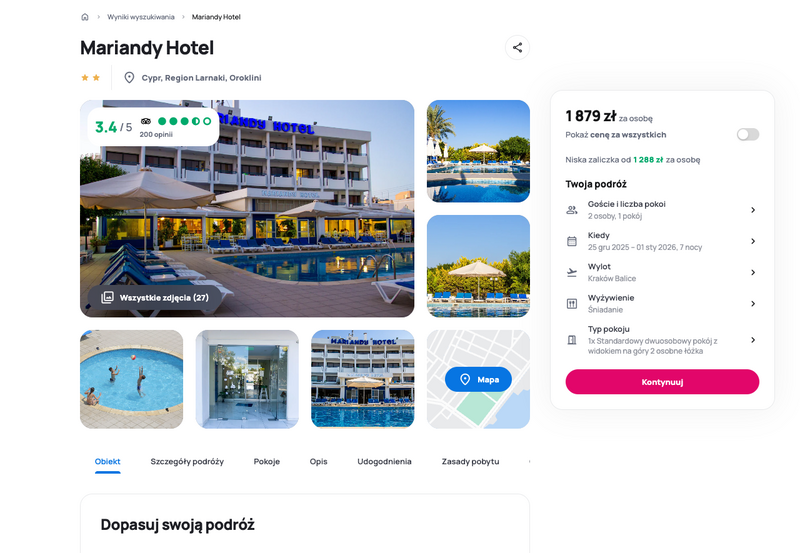Open the Mapa button on map thumbnail

478,379
